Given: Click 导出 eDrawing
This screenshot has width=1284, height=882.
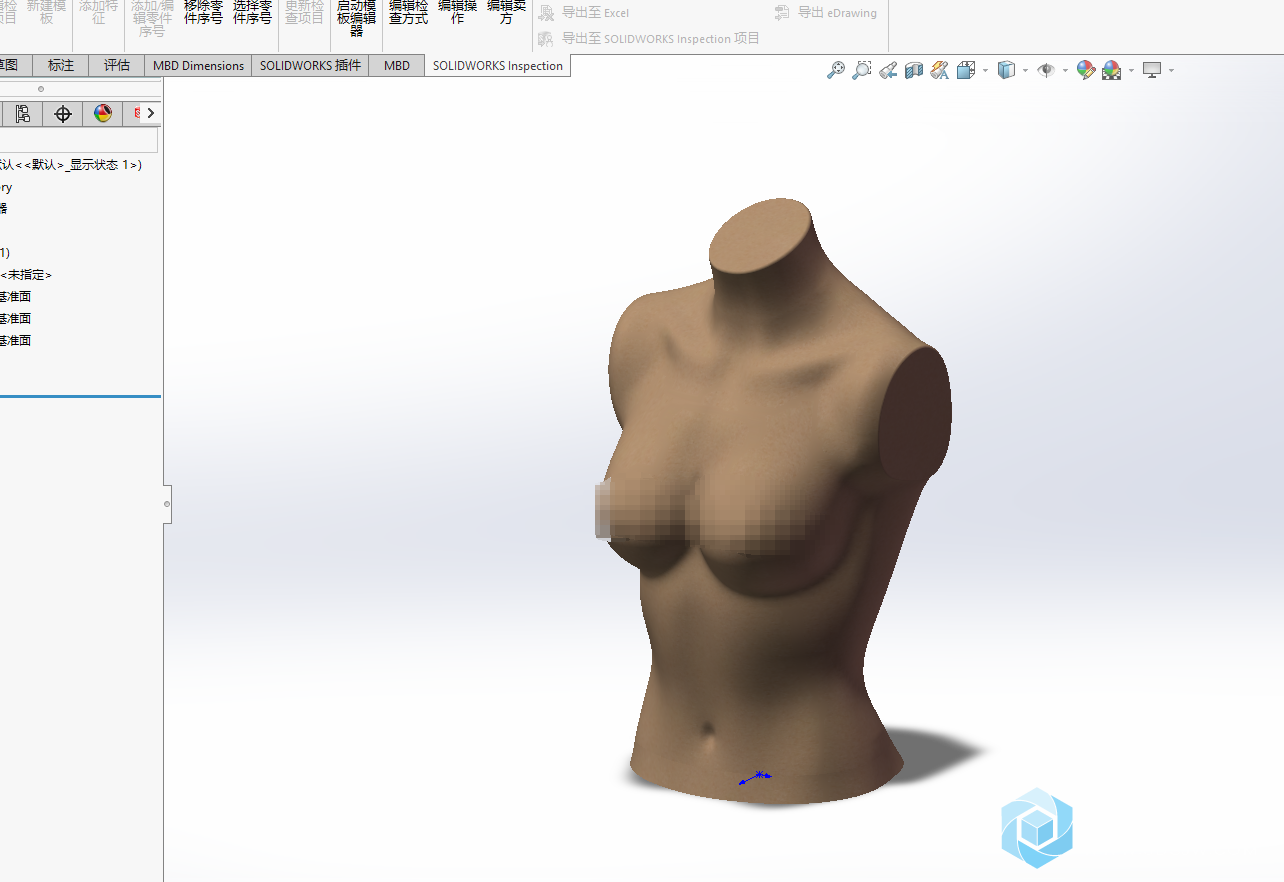Looking at the screenshot, I should click(825, 13).
